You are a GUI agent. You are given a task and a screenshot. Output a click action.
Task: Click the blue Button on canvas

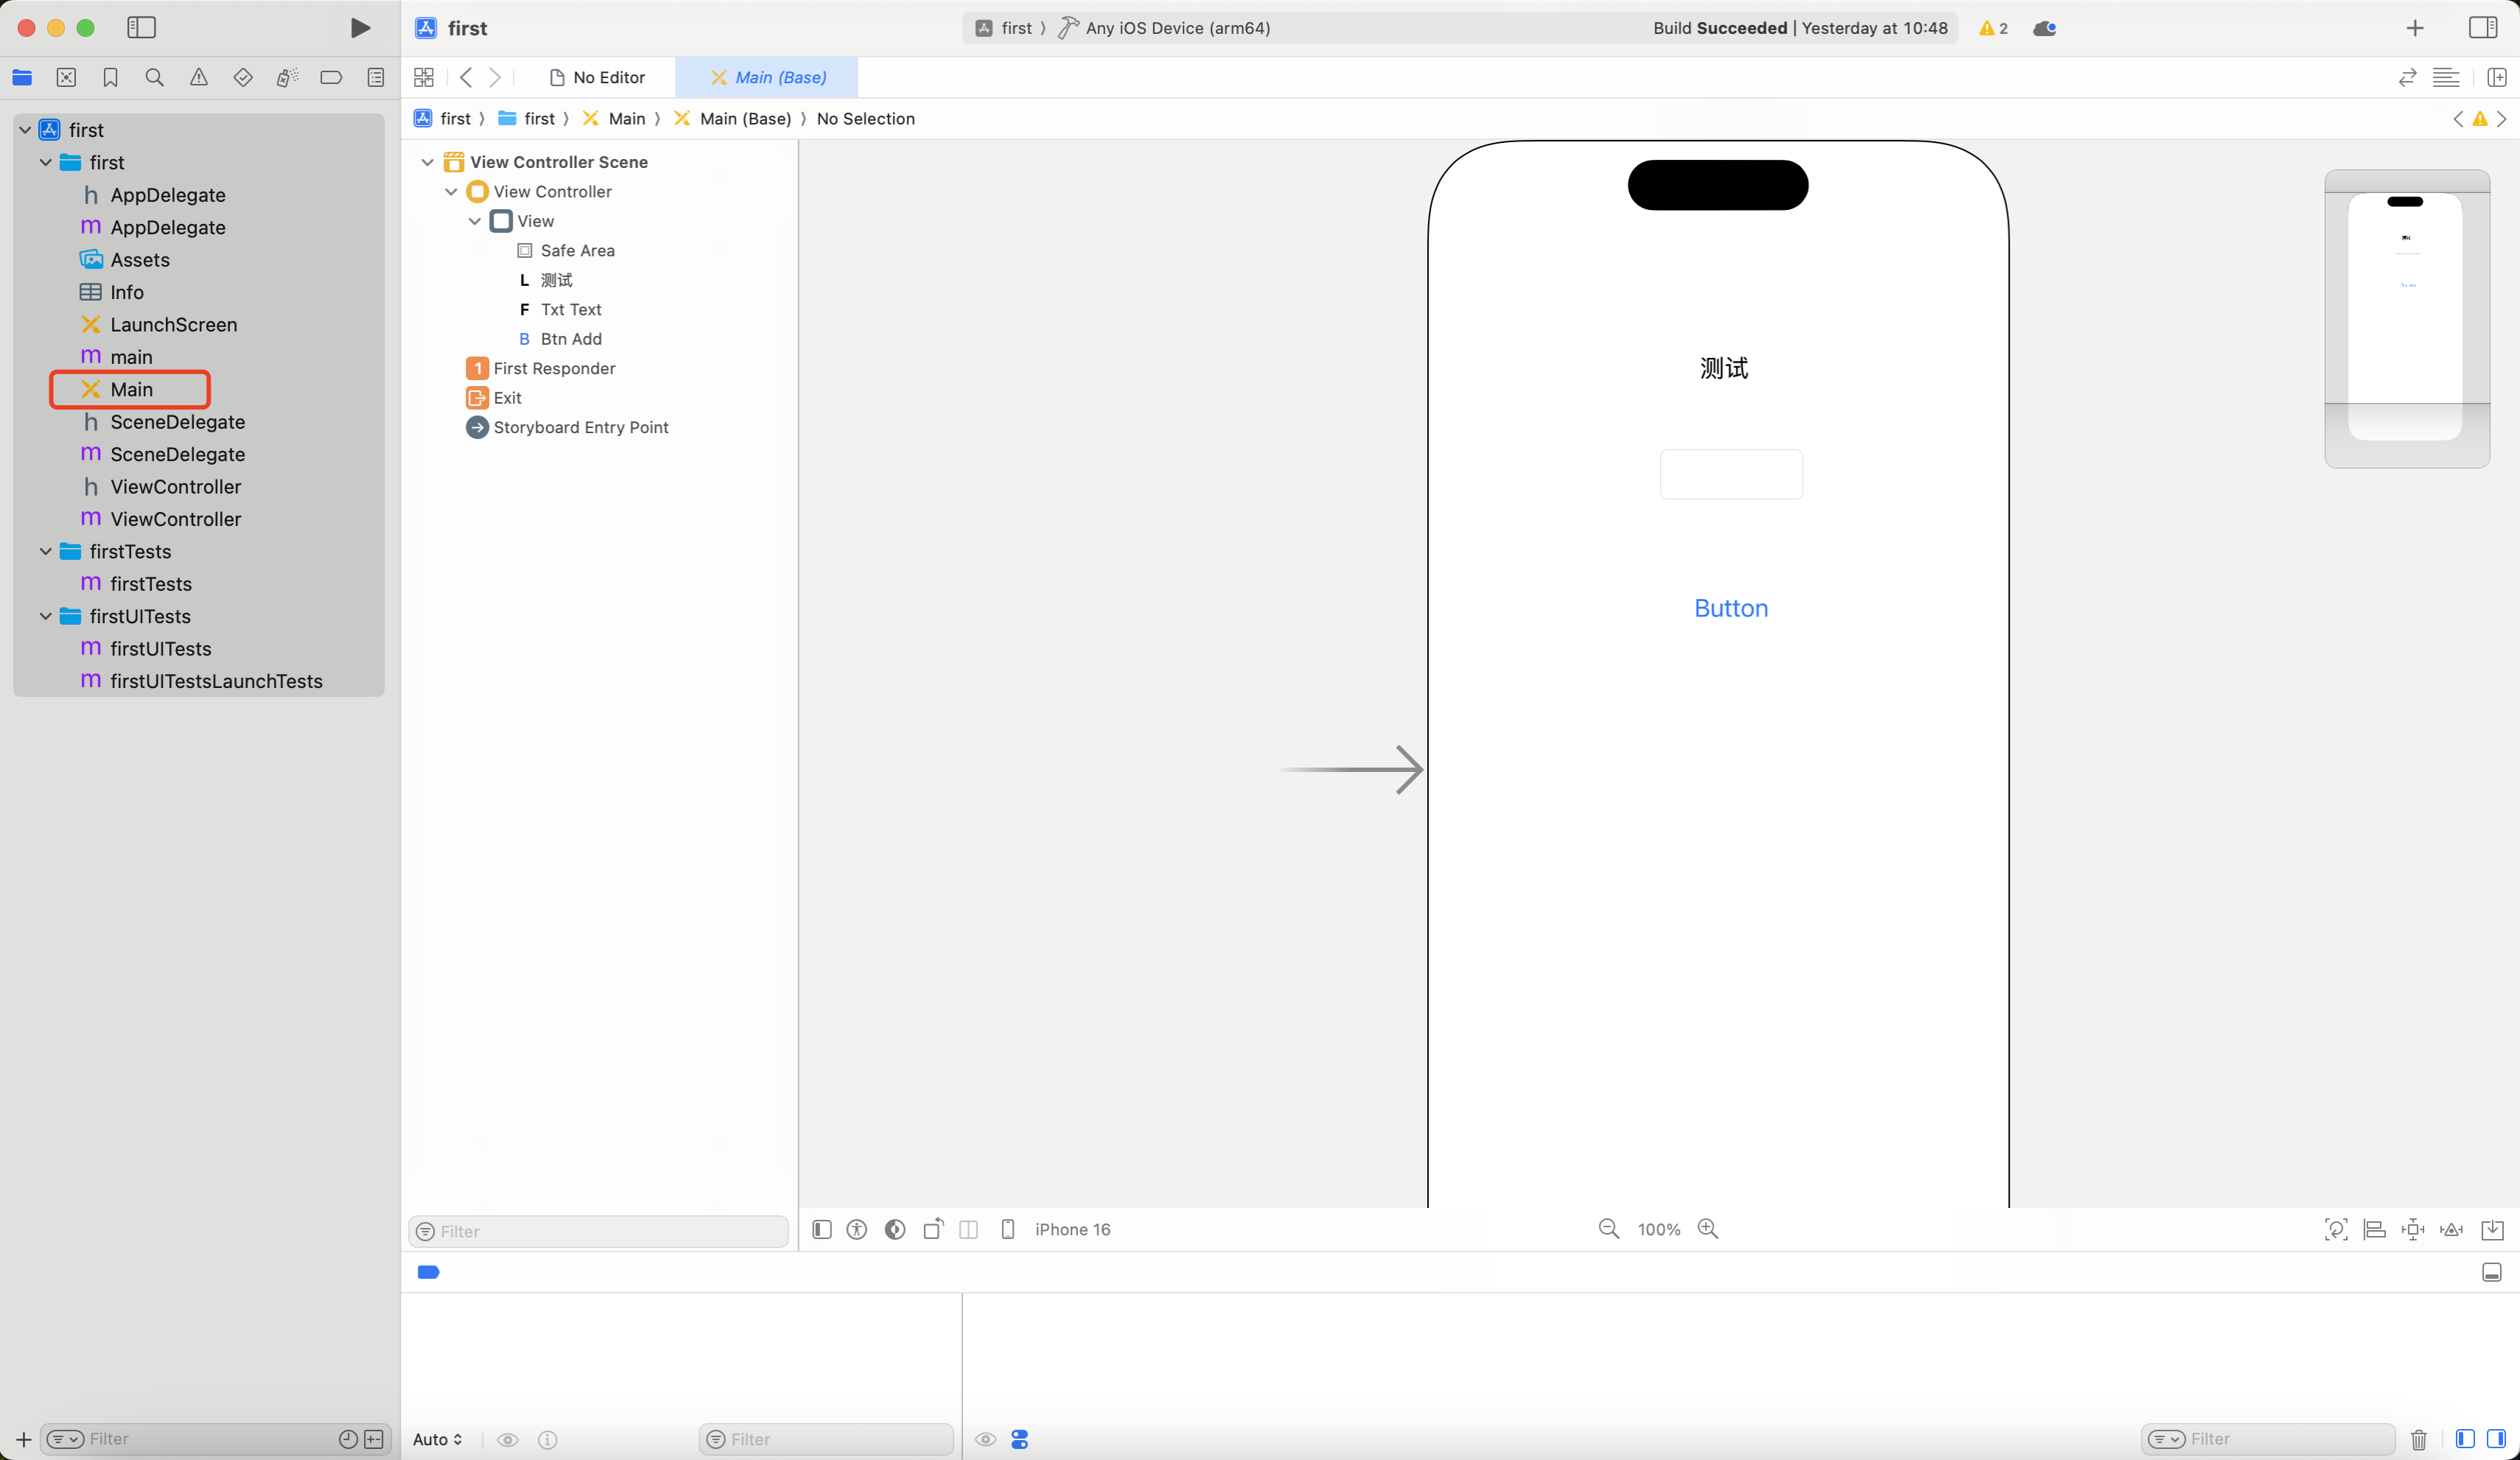[x=1730, y=608]
